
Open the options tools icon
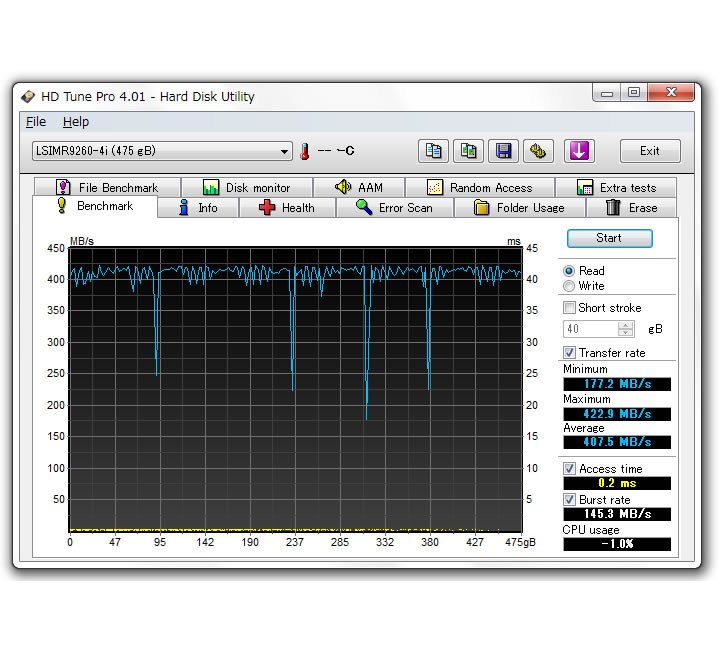click(x=539, y=151)
